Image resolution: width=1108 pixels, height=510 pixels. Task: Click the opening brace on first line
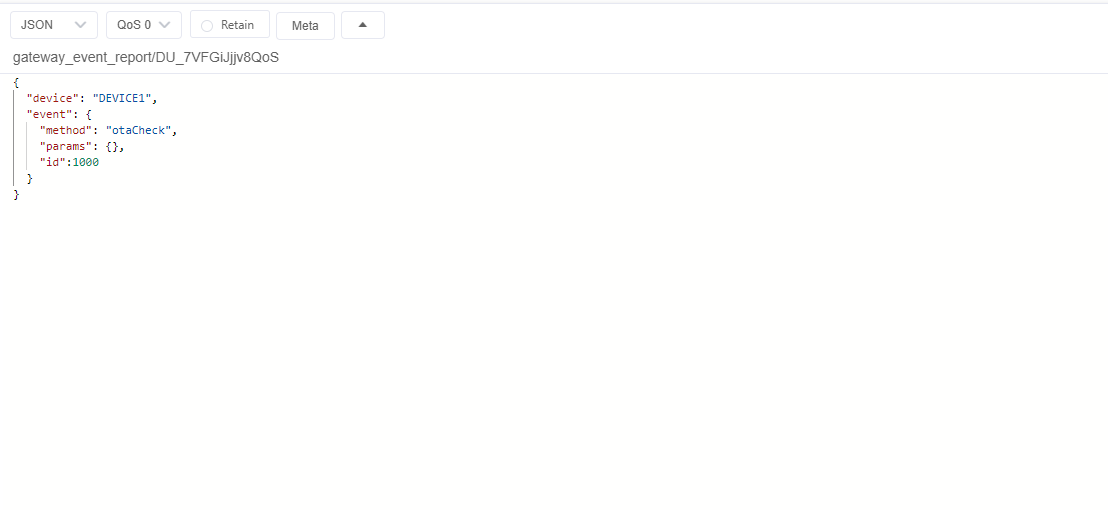16,82
